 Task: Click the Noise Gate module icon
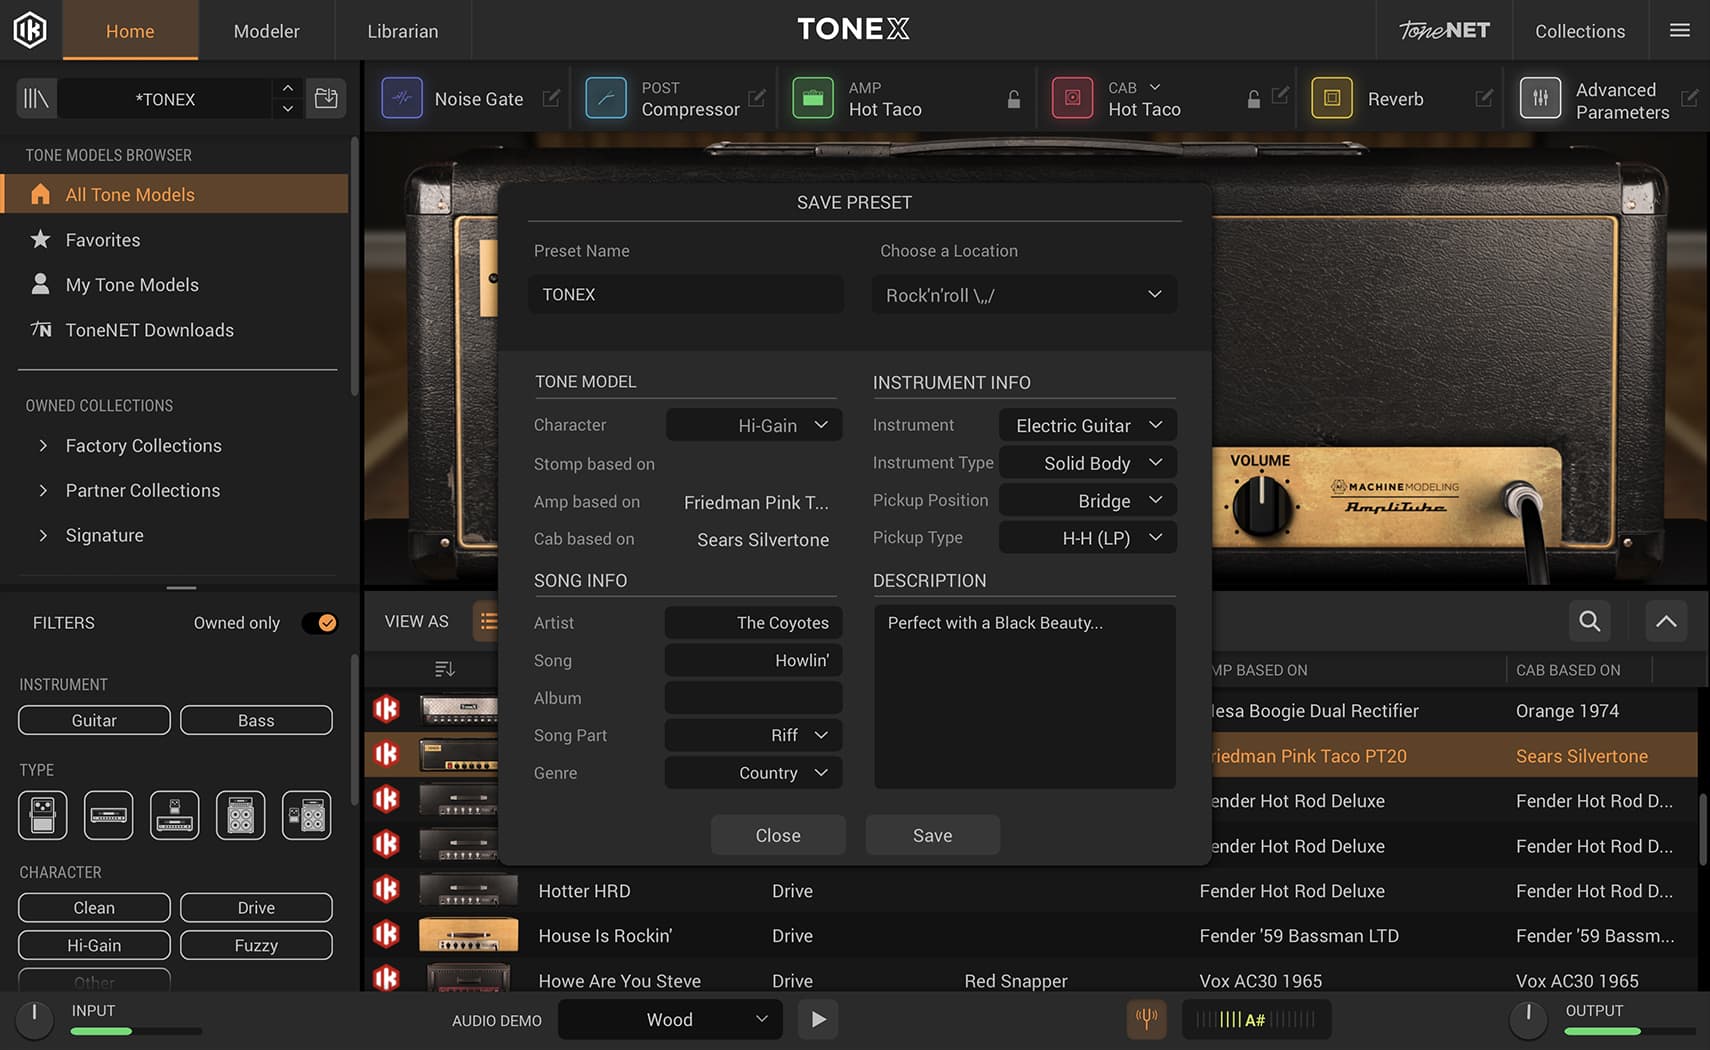[x=402, y=98]
